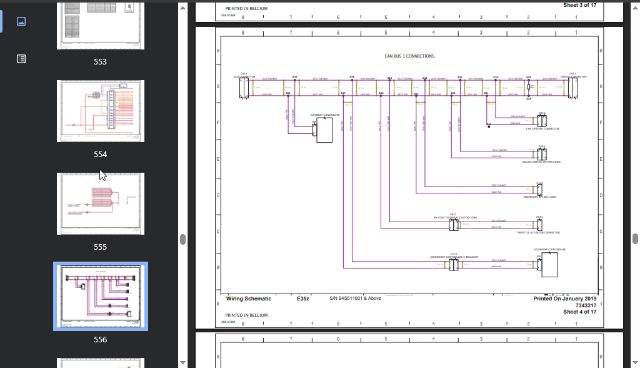Jump to page 555 thumbnail
Screen dimensions: 640x368
[100, 204]
